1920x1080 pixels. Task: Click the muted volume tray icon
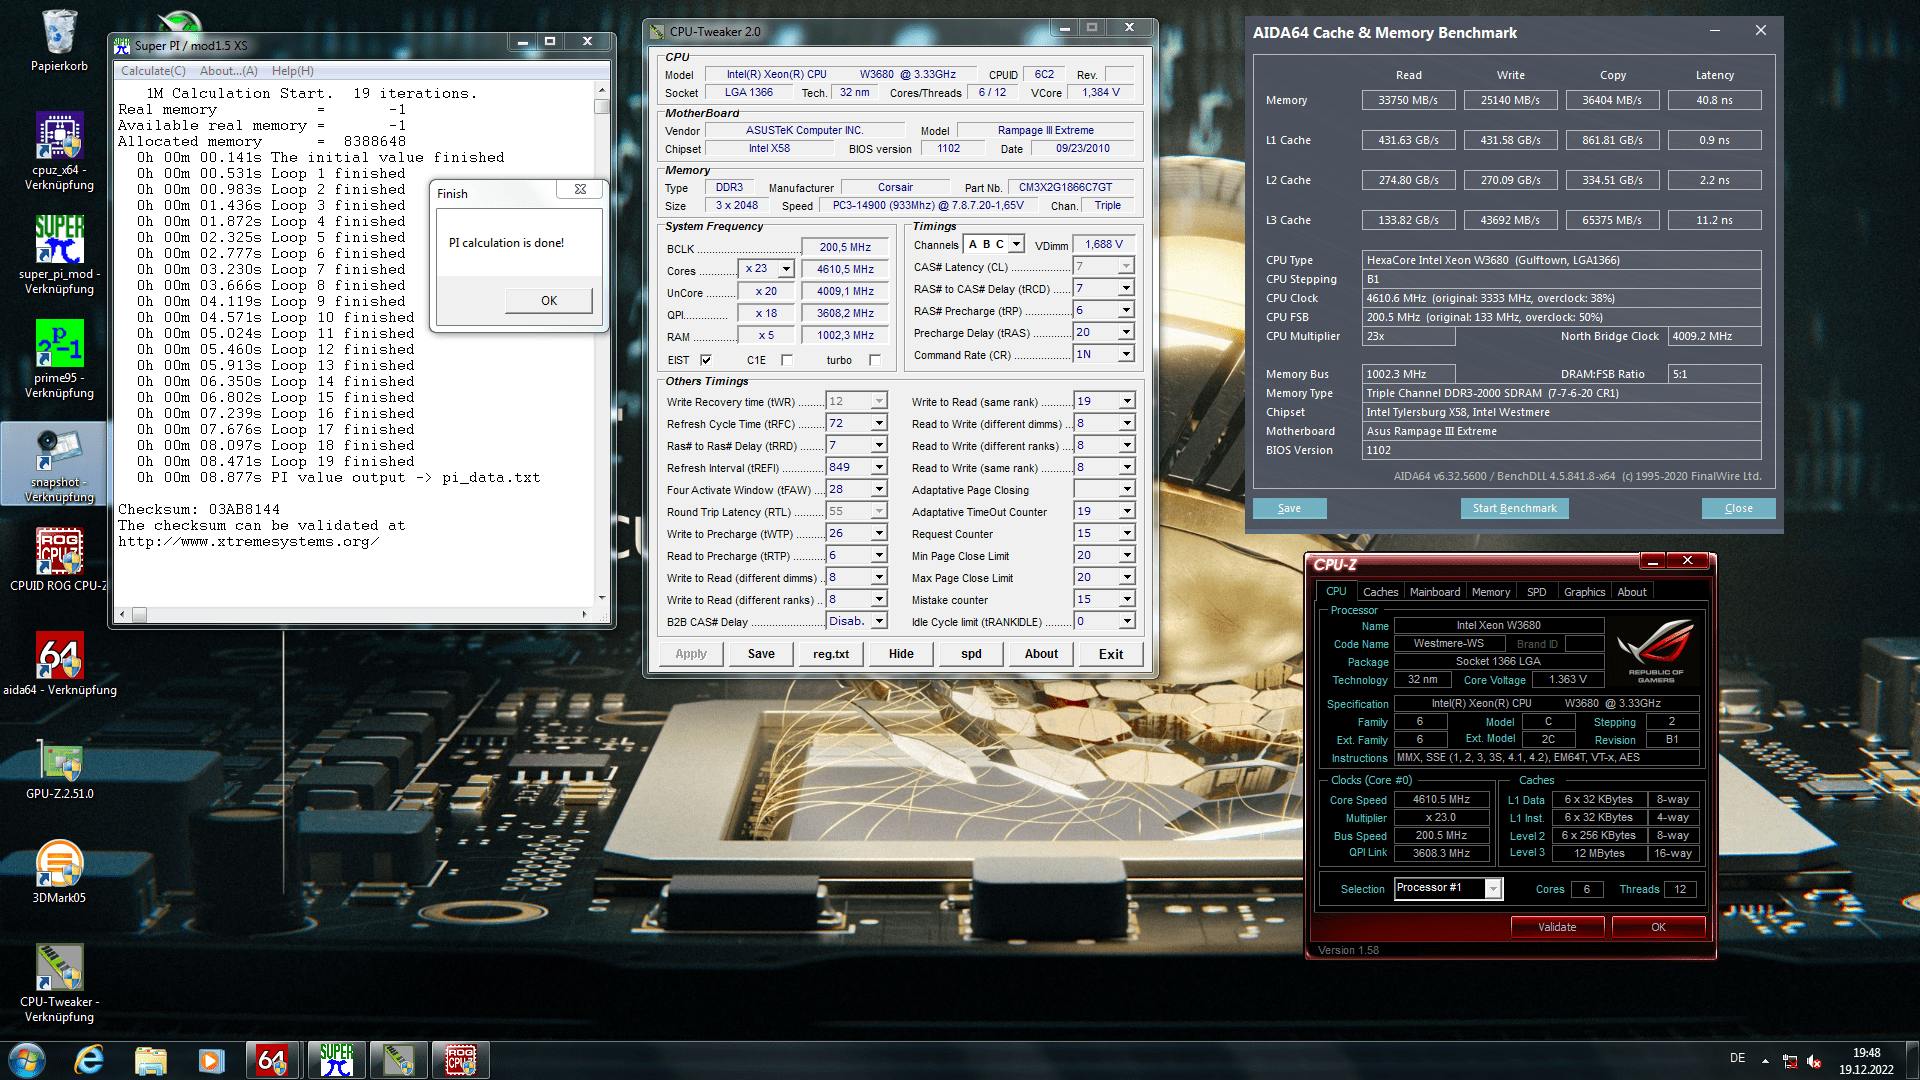click(1814, 1062)
